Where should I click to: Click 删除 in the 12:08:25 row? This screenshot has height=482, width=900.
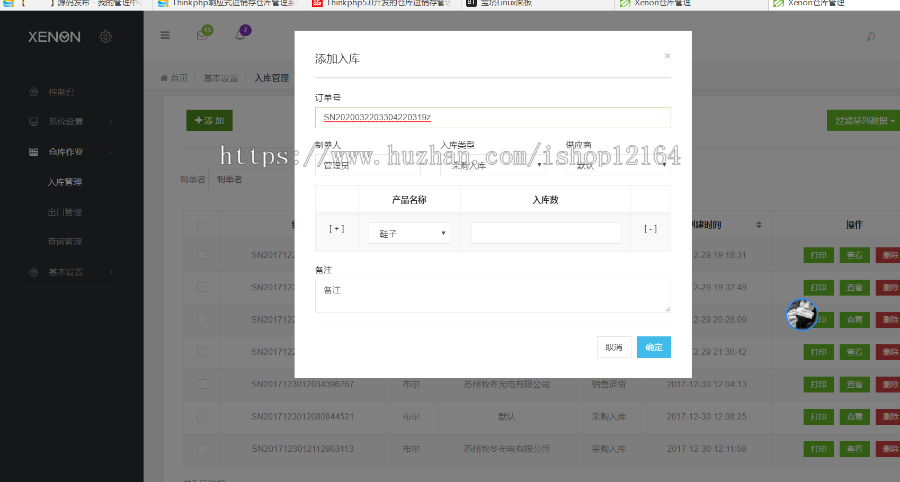click(x=889, y=417)
